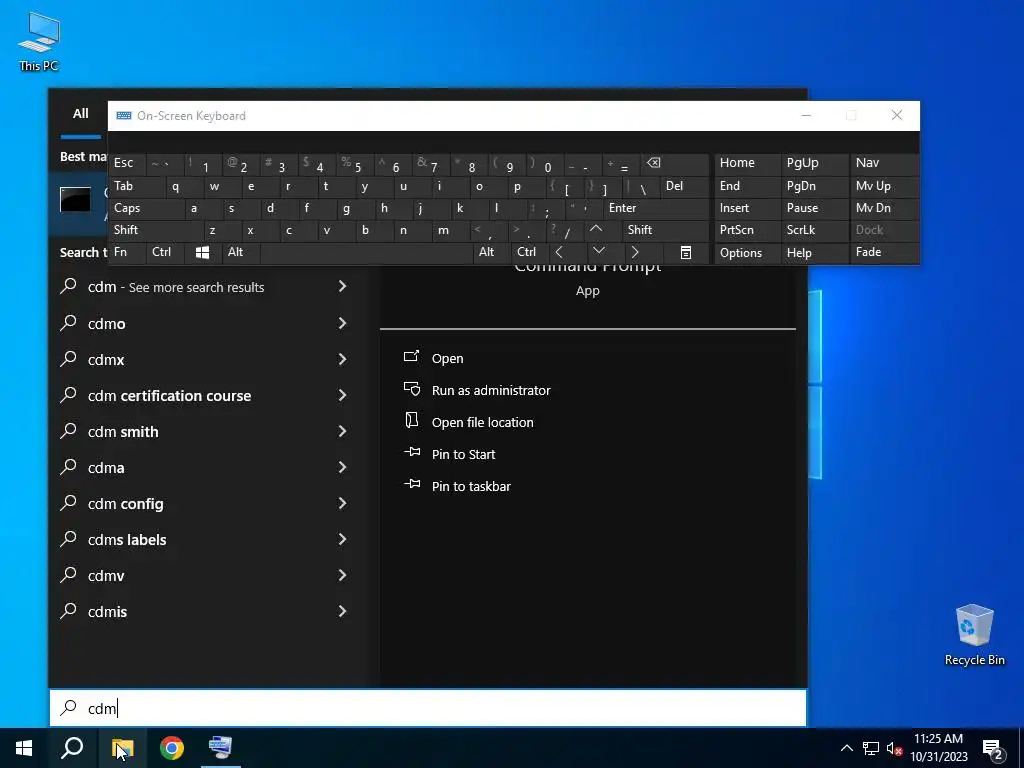Viewport: 1024px width, 768px height.
Task: Toggle the left Ctrl key
Action: (165, 253)
